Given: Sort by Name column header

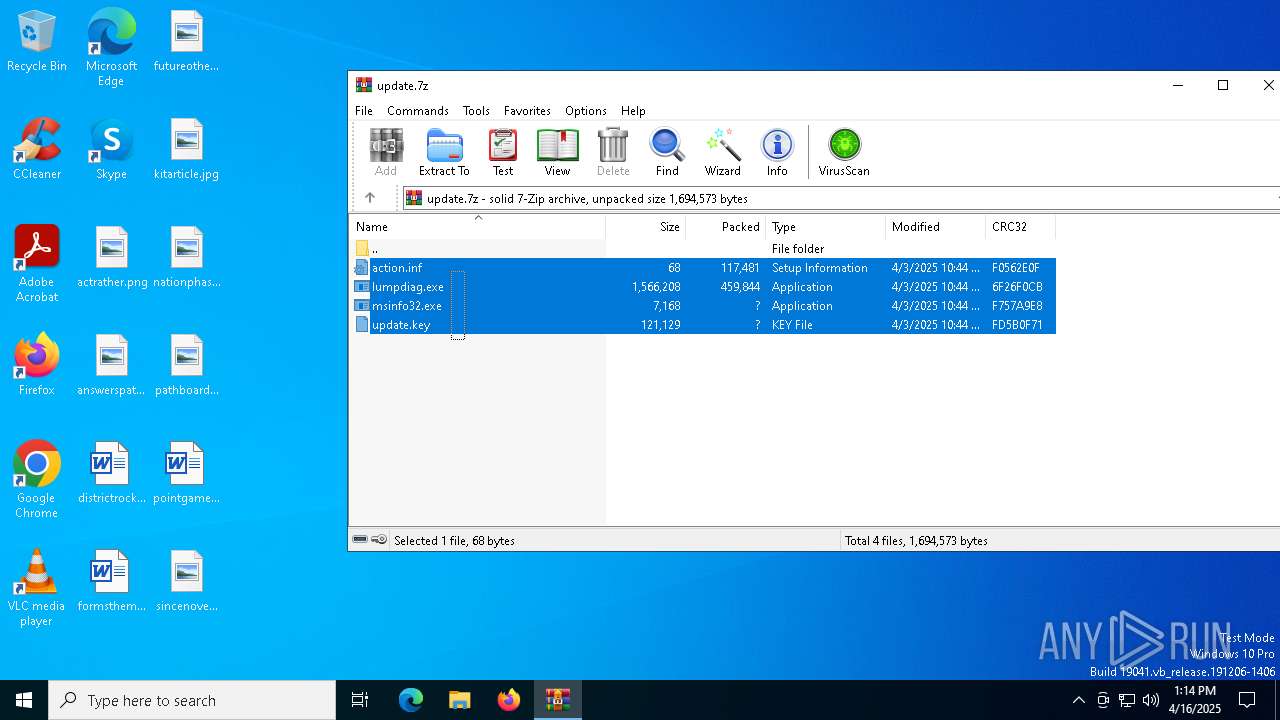Looking at the screenshot, I should point(477,227).
